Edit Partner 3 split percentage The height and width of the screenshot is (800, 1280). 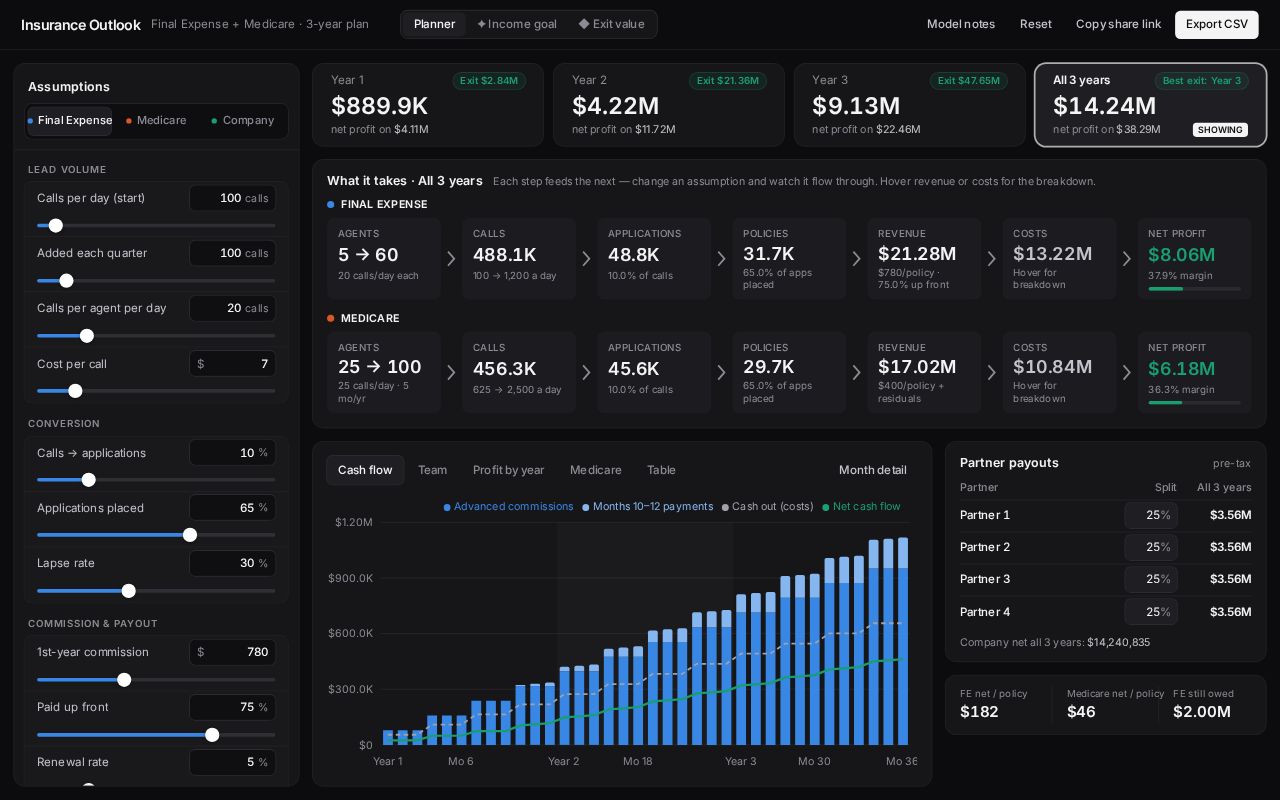[1151, 579]
